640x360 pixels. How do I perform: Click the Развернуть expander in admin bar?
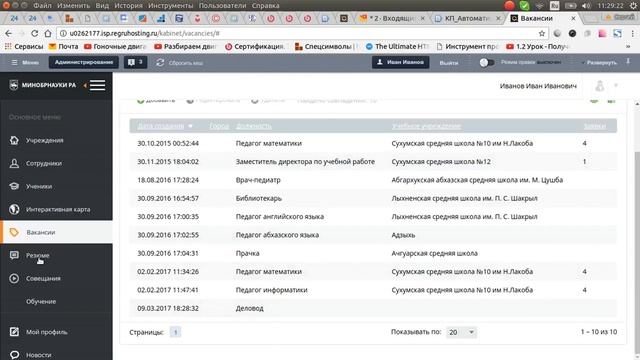(x=599, y=63)
